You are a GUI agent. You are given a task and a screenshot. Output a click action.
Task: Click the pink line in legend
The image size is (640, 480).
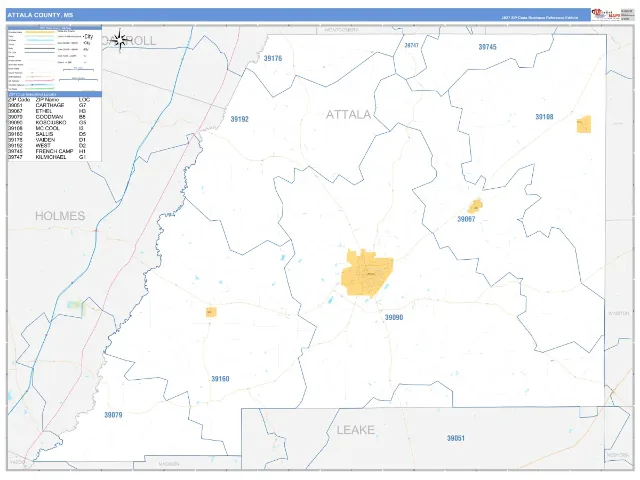pyautogui.click(x=40, y=80)
